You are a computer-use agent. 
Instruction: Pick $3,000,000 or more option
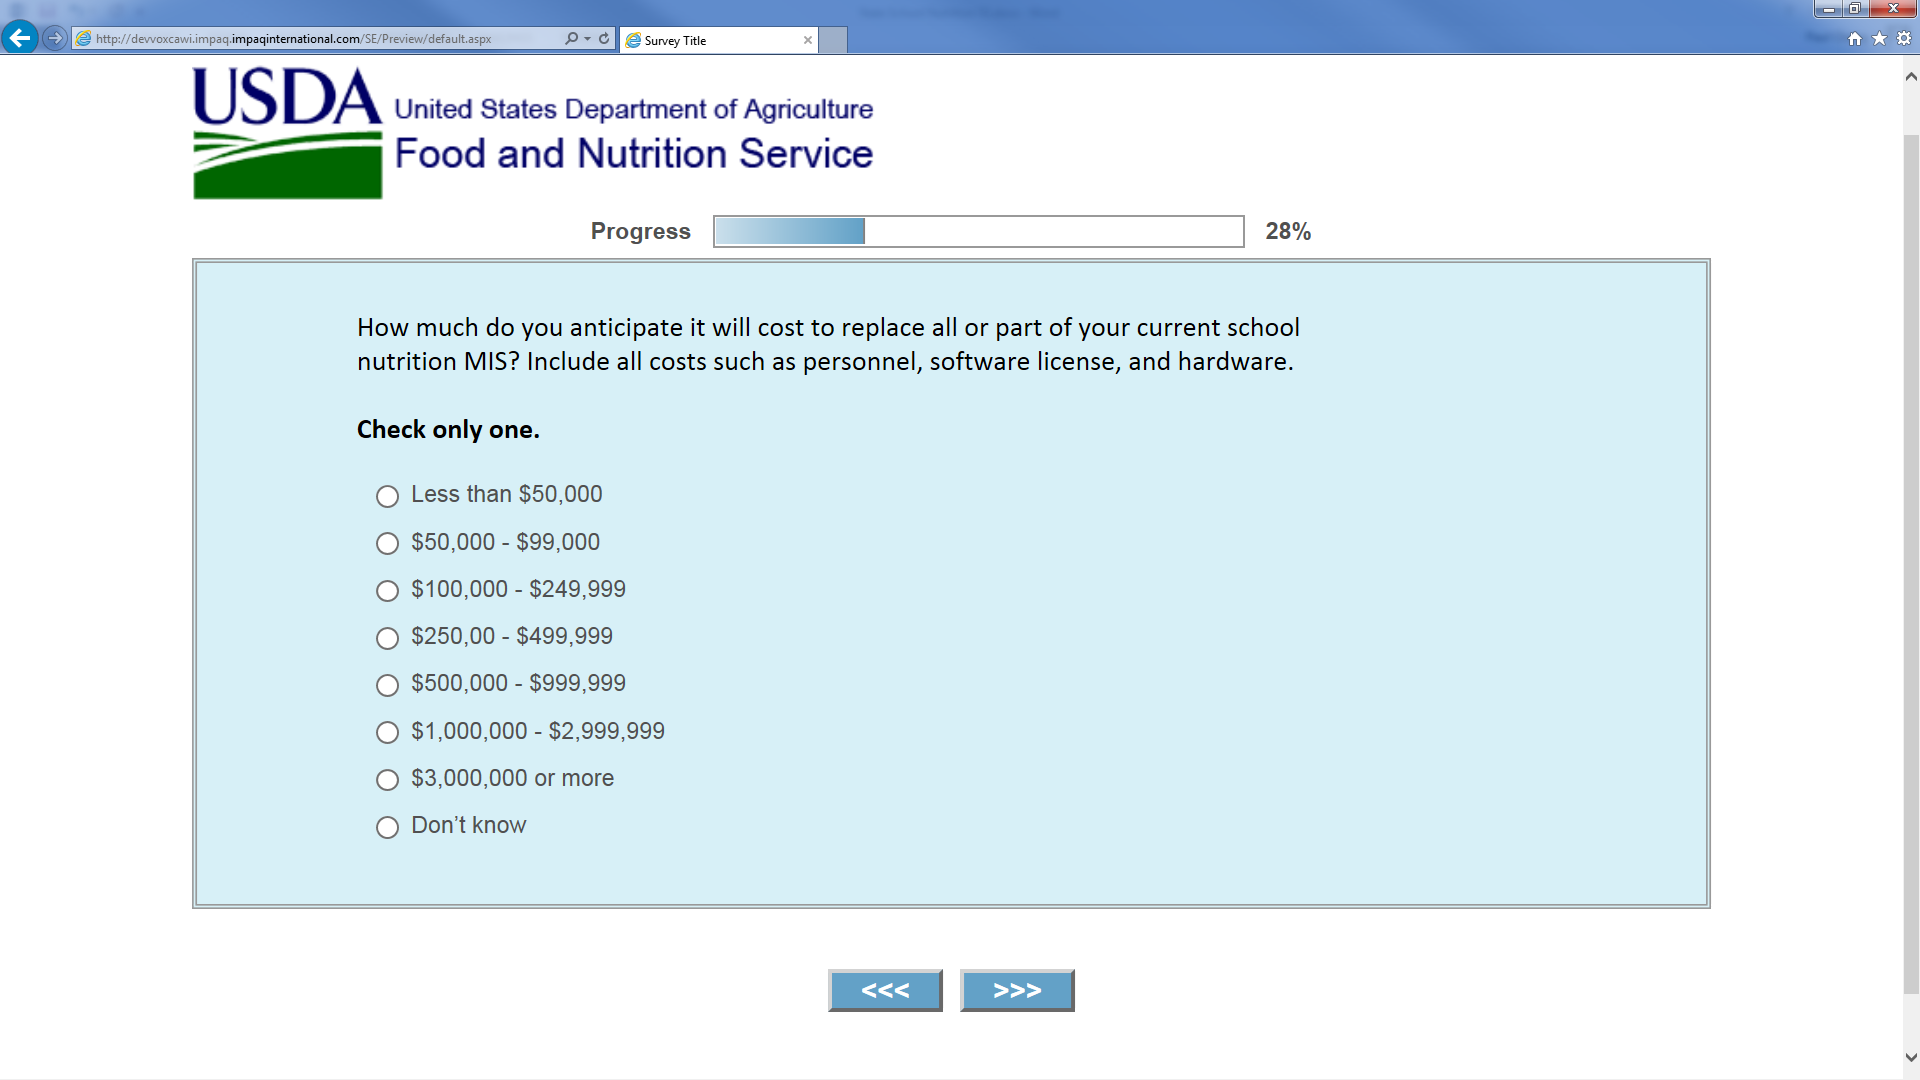coord(387,780)
